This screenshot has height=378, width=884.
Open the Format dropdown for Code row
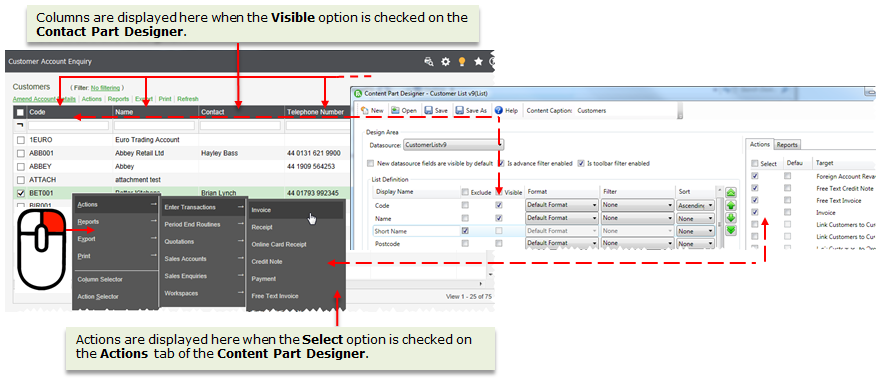(x=562, y=205)
